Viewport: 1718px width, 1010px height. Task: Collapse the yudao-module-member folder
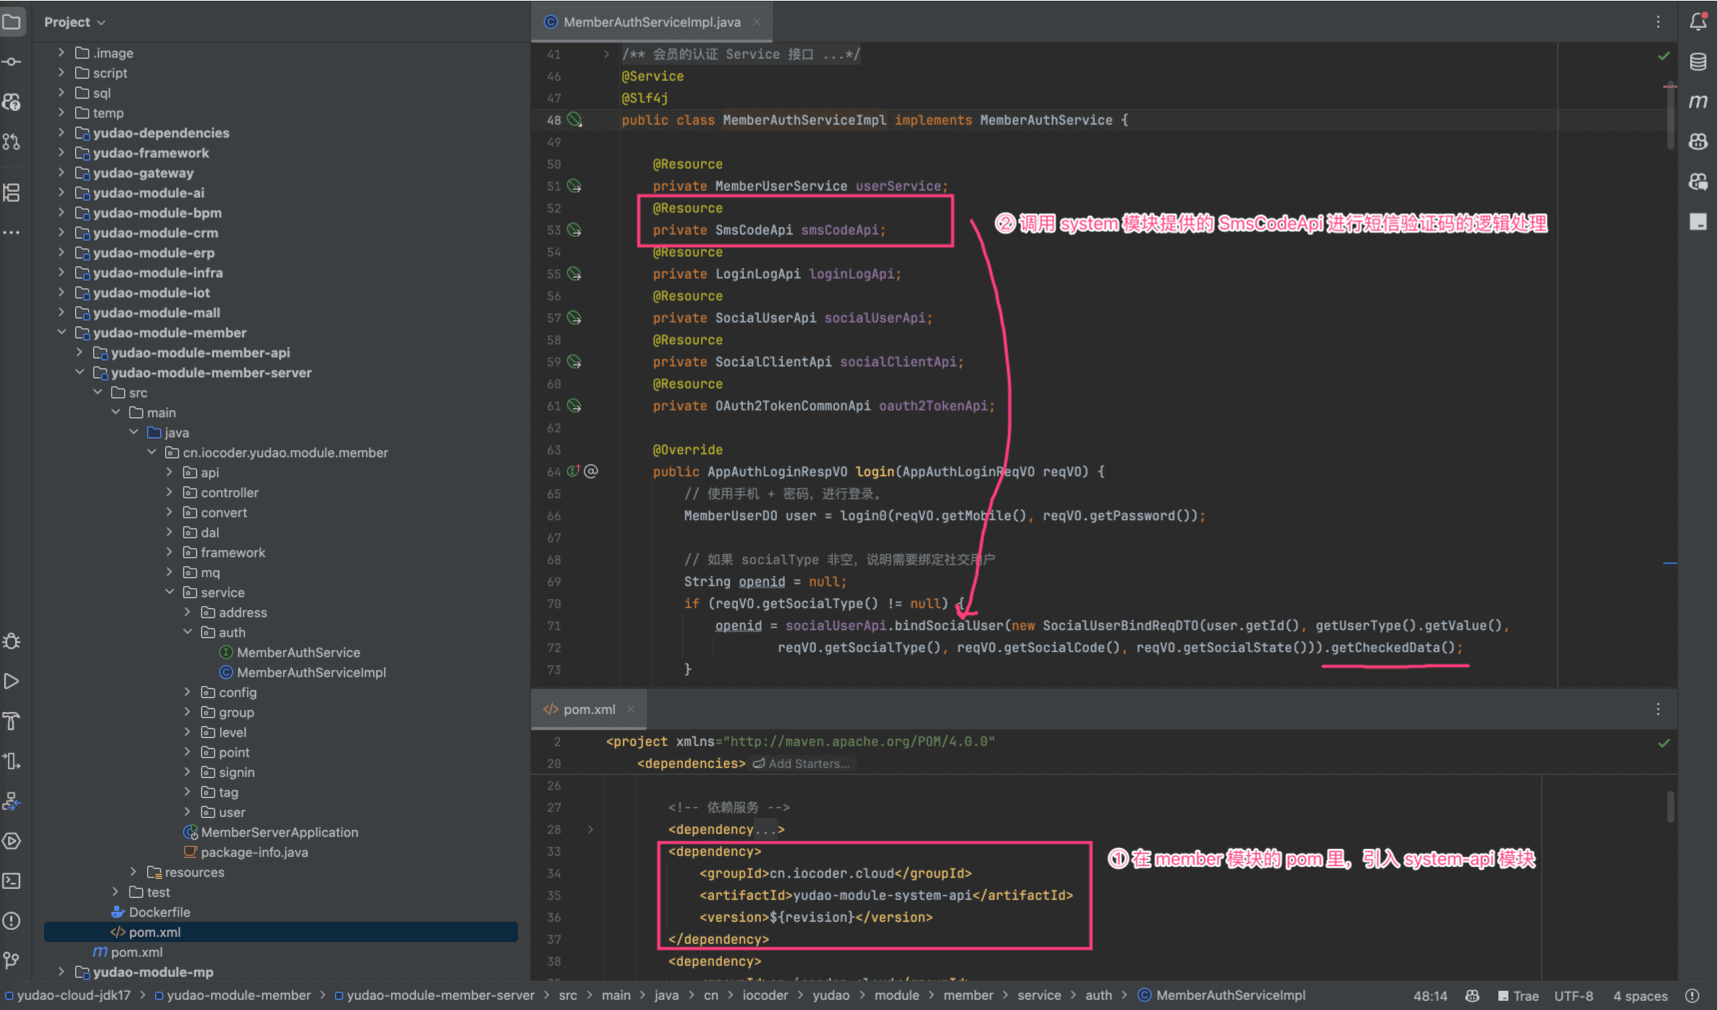point(61,333)
